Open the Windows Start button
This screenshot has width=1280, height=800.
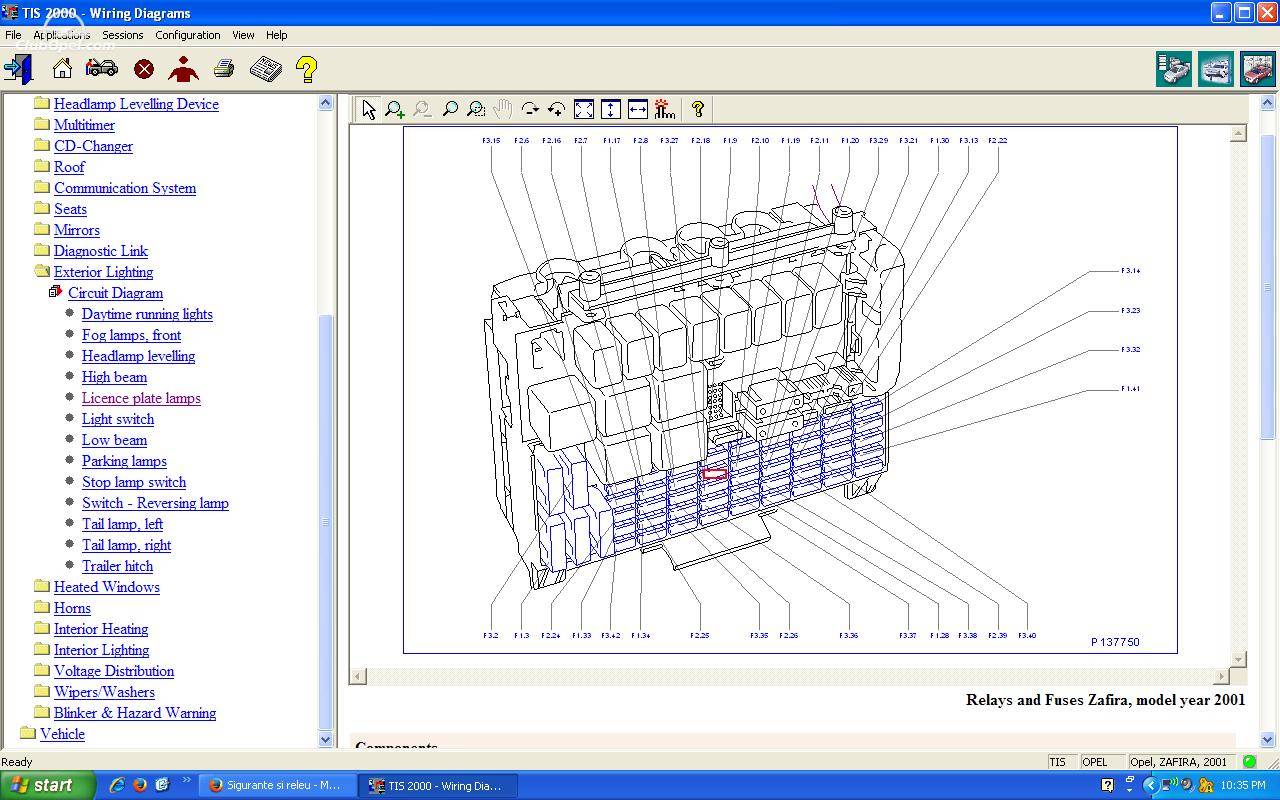point(47,785)
